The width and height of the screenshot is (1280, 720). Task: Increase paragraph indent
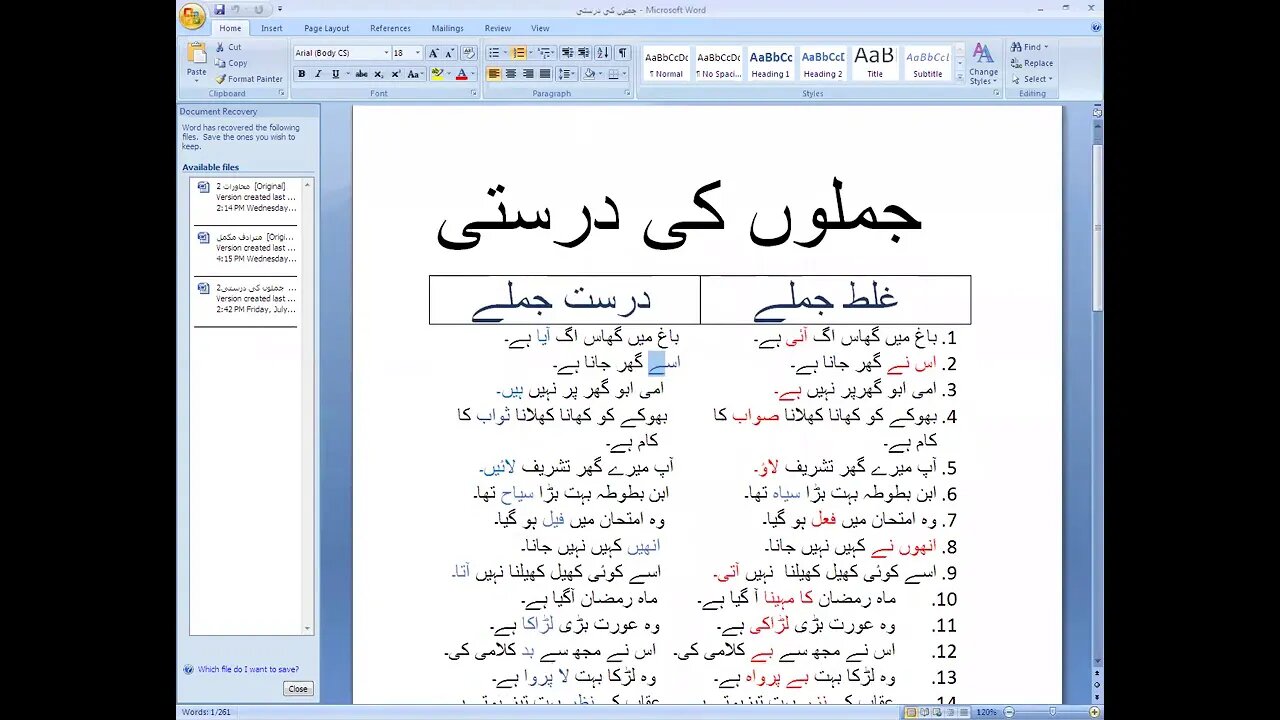click(x=583, y=53)
